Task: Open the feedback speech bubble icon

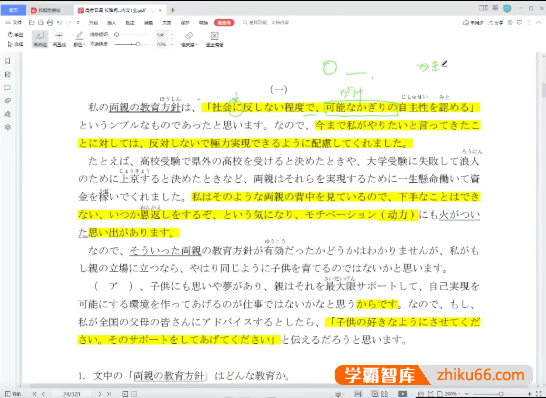Action: [520, 23]
